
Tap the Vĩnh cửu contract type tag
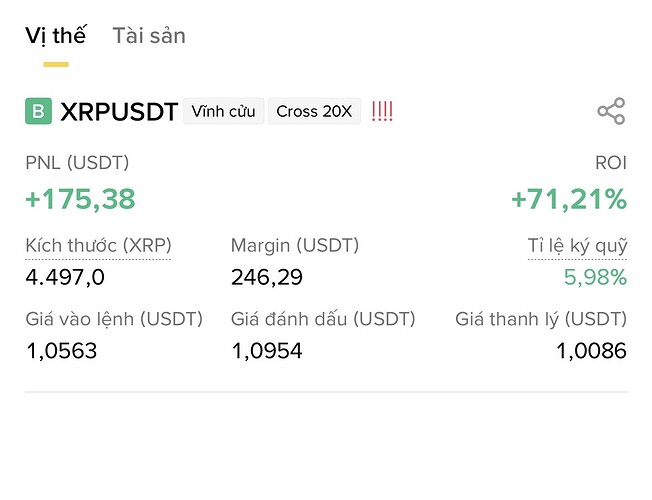point(224,111)
